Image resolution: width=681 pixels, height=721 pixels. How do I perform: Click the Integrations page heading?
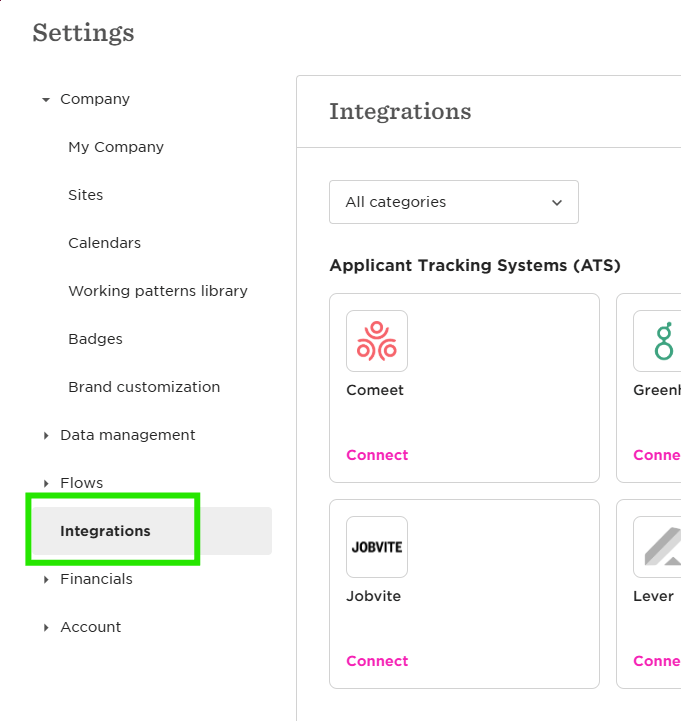point(400,112)
